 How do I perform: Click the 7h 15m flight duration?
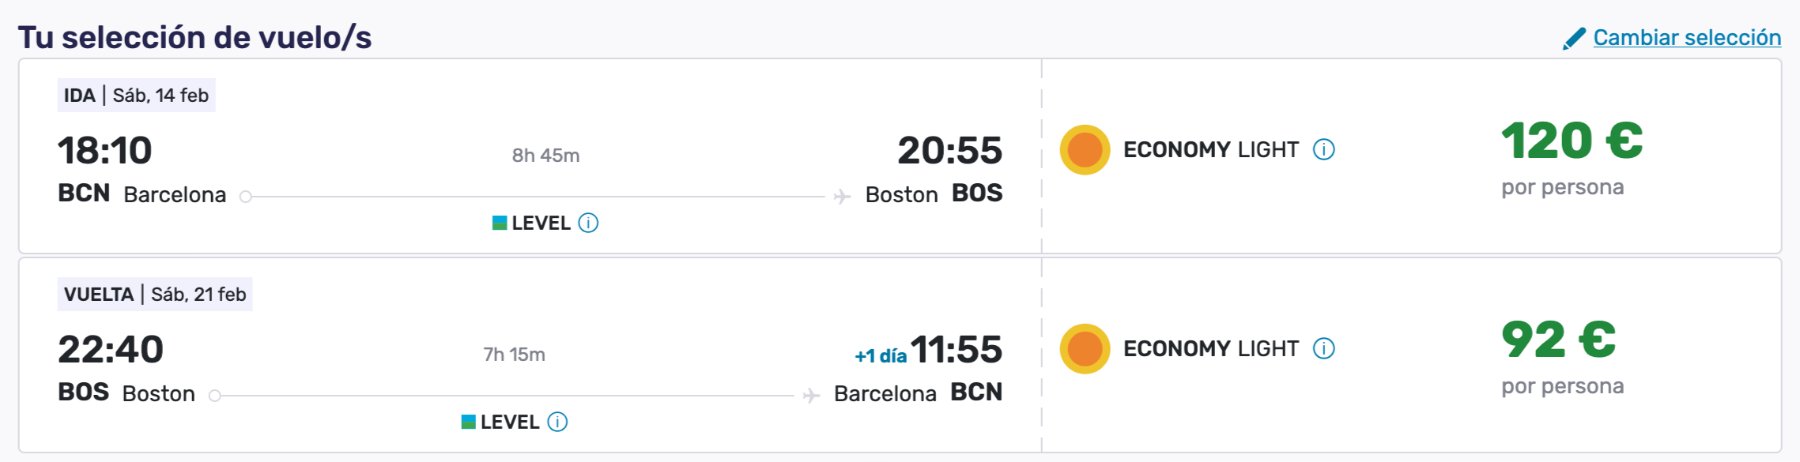[514, 355]
